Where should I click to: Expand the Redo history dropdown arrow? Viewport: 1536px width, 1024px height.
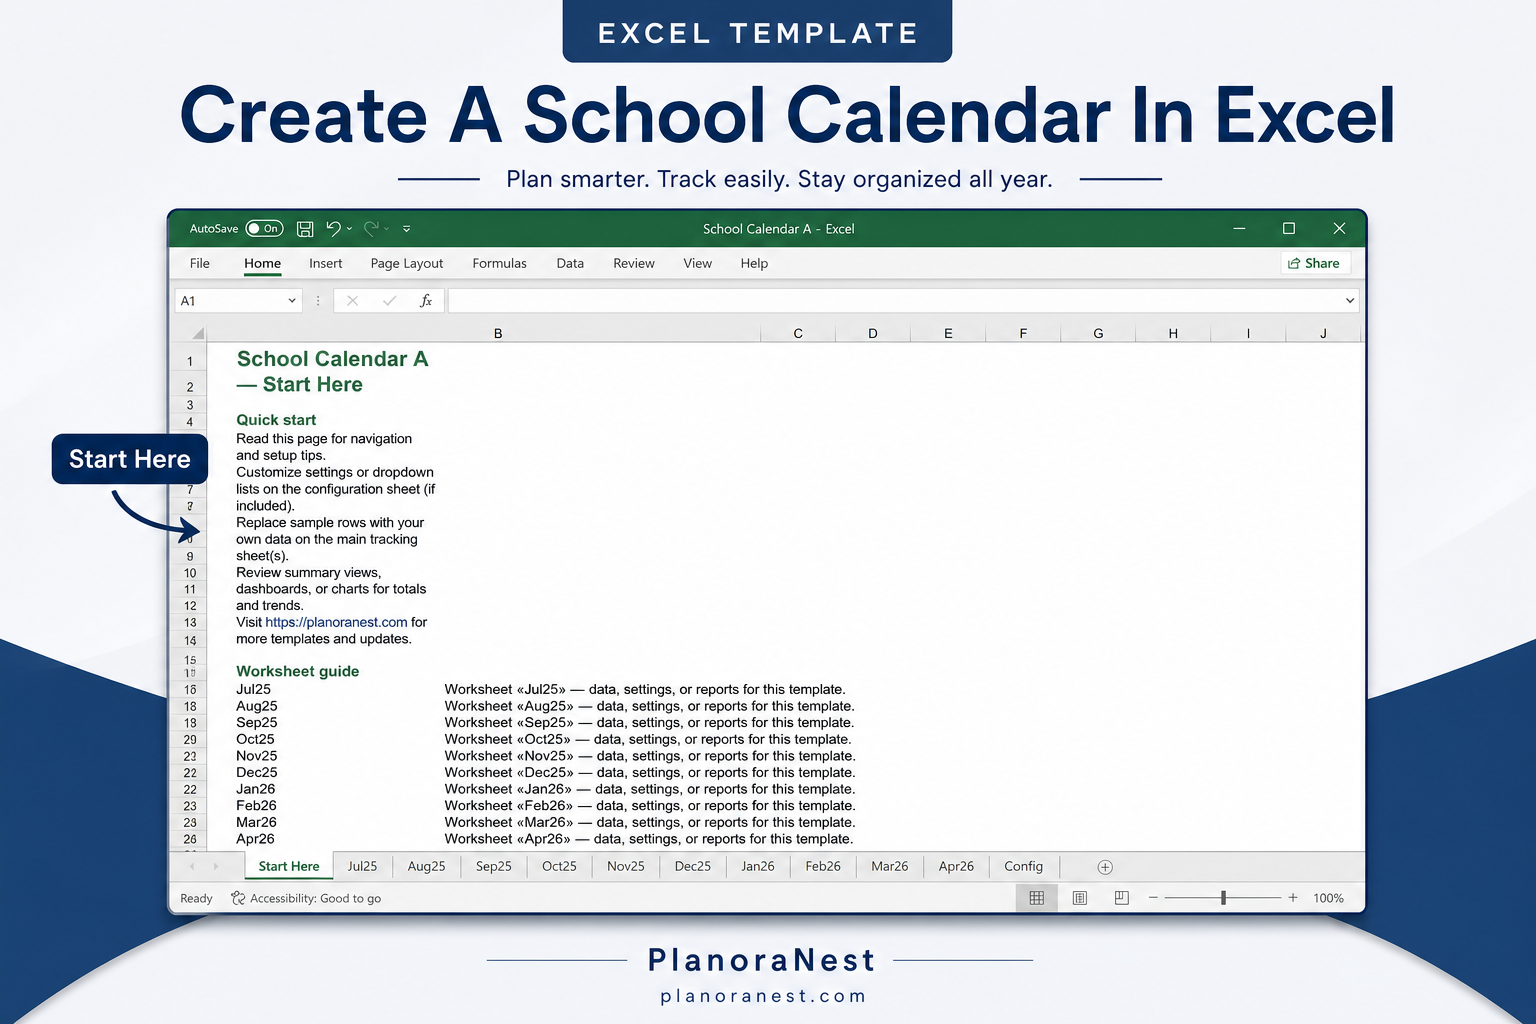coord(386,229)
